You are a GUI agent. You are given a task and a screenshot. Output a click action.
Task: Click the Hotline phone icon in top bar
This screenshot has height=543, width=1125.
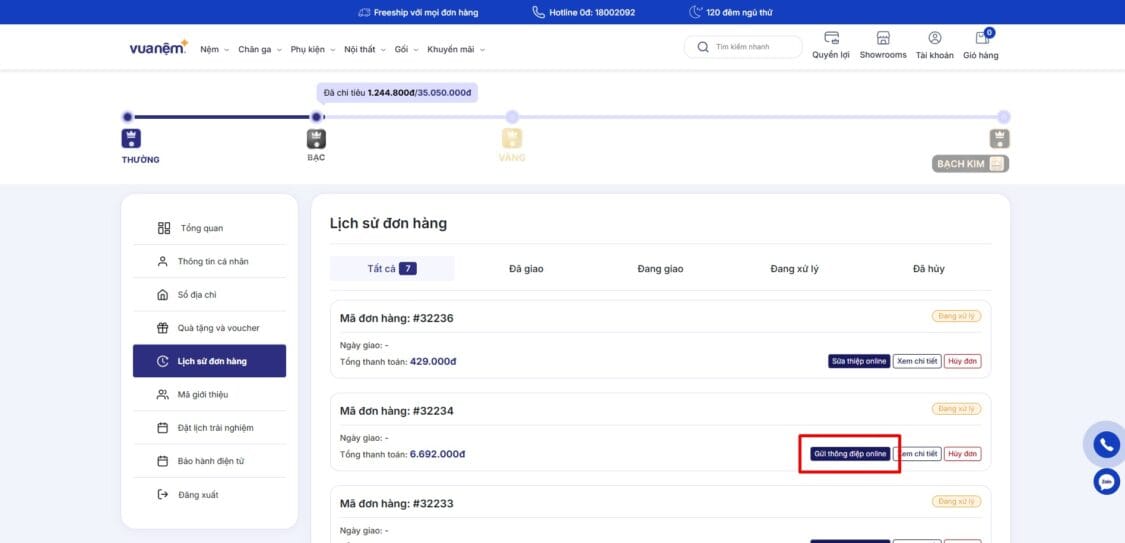click(538, 12)
